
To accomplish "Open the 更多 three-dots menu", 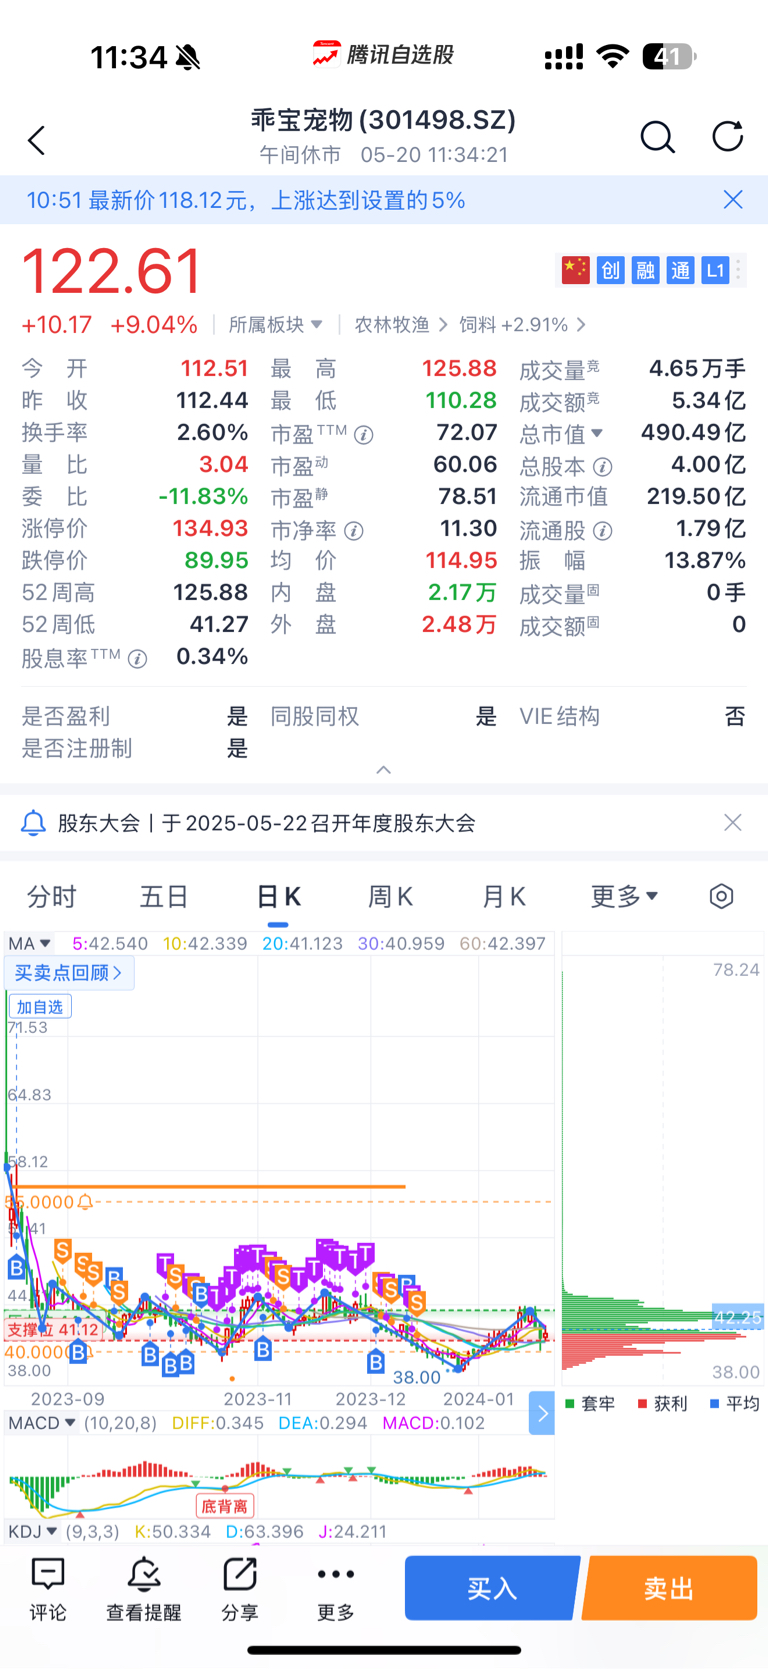I will coord(336,1589).
